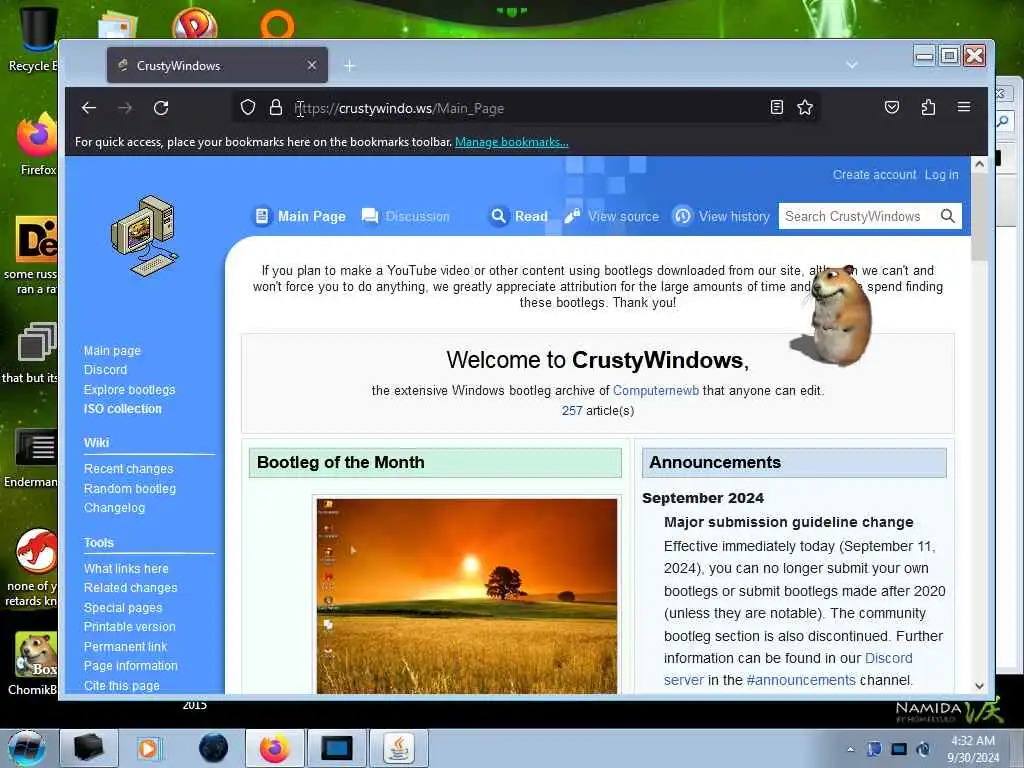This screenshot has width=1024, height=768.
Task: Click the Search CrustyWindows input field
Action: [858, 216]
